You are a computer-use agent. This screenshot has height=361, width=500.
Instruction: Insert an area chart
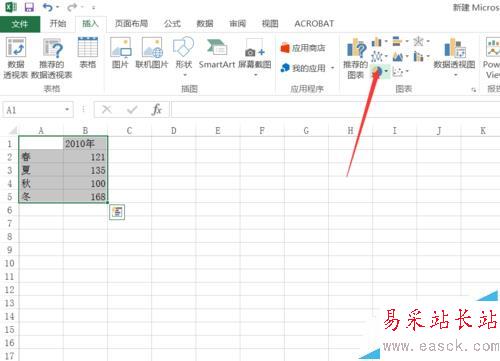coord(398,57)
